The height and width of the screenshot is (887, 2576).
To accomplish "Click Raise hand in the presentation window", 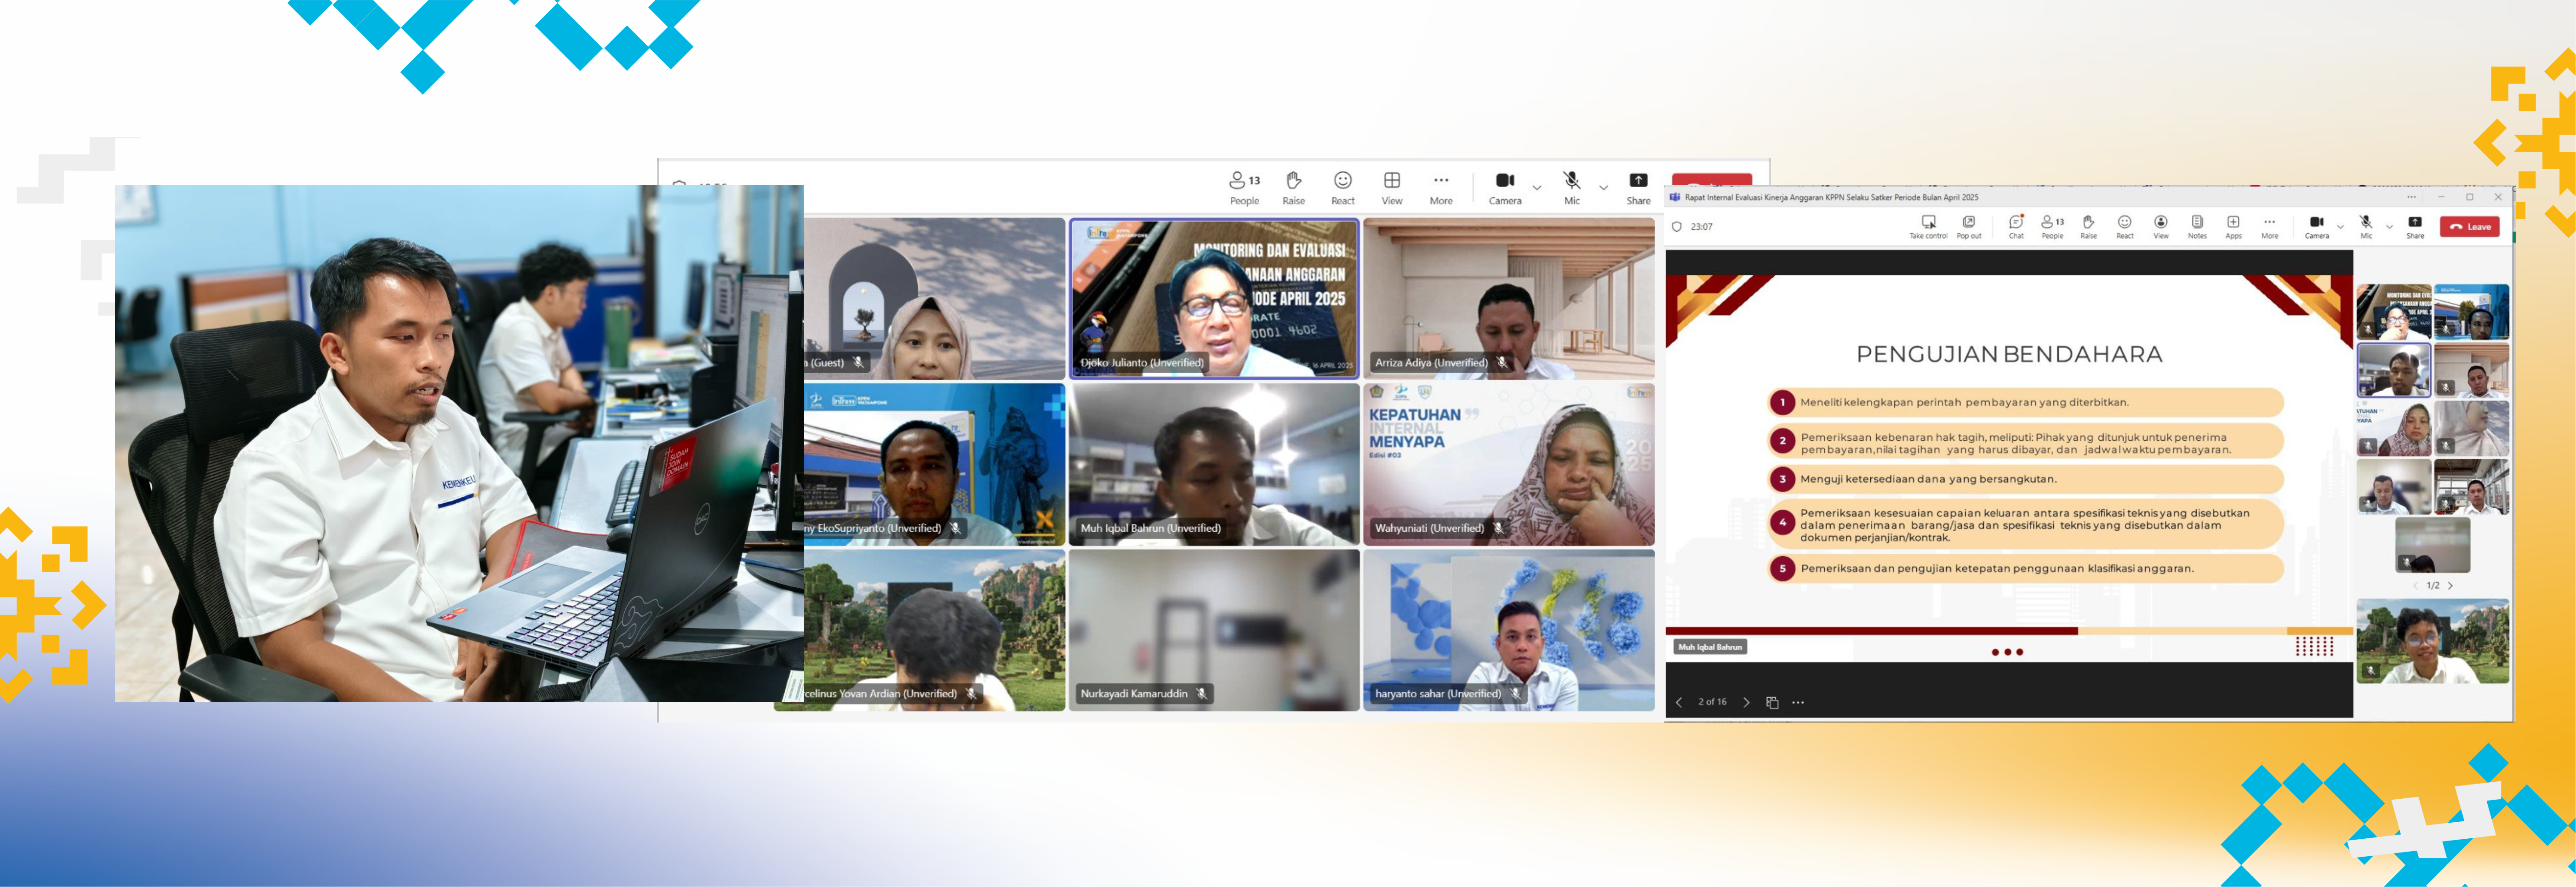I will tap(2088, 227).
